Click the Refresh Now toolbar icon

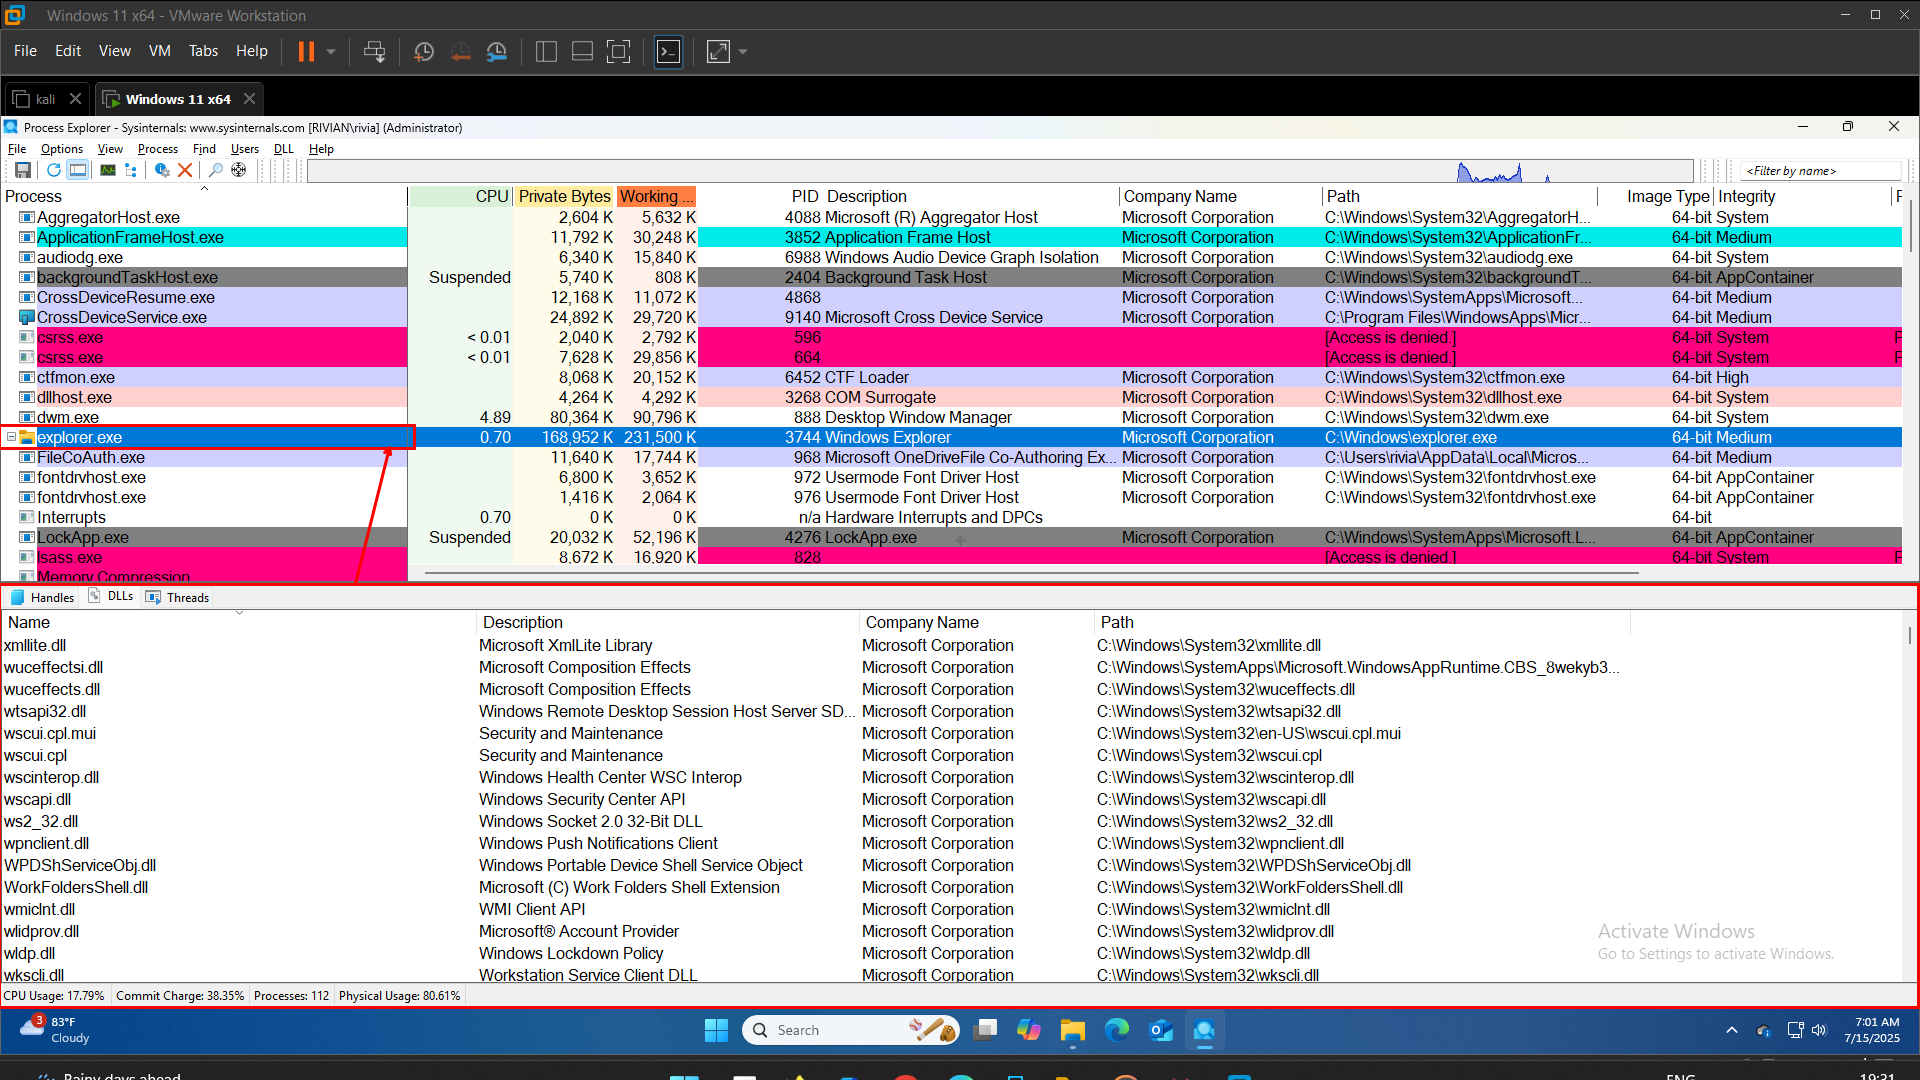(54, 170)
